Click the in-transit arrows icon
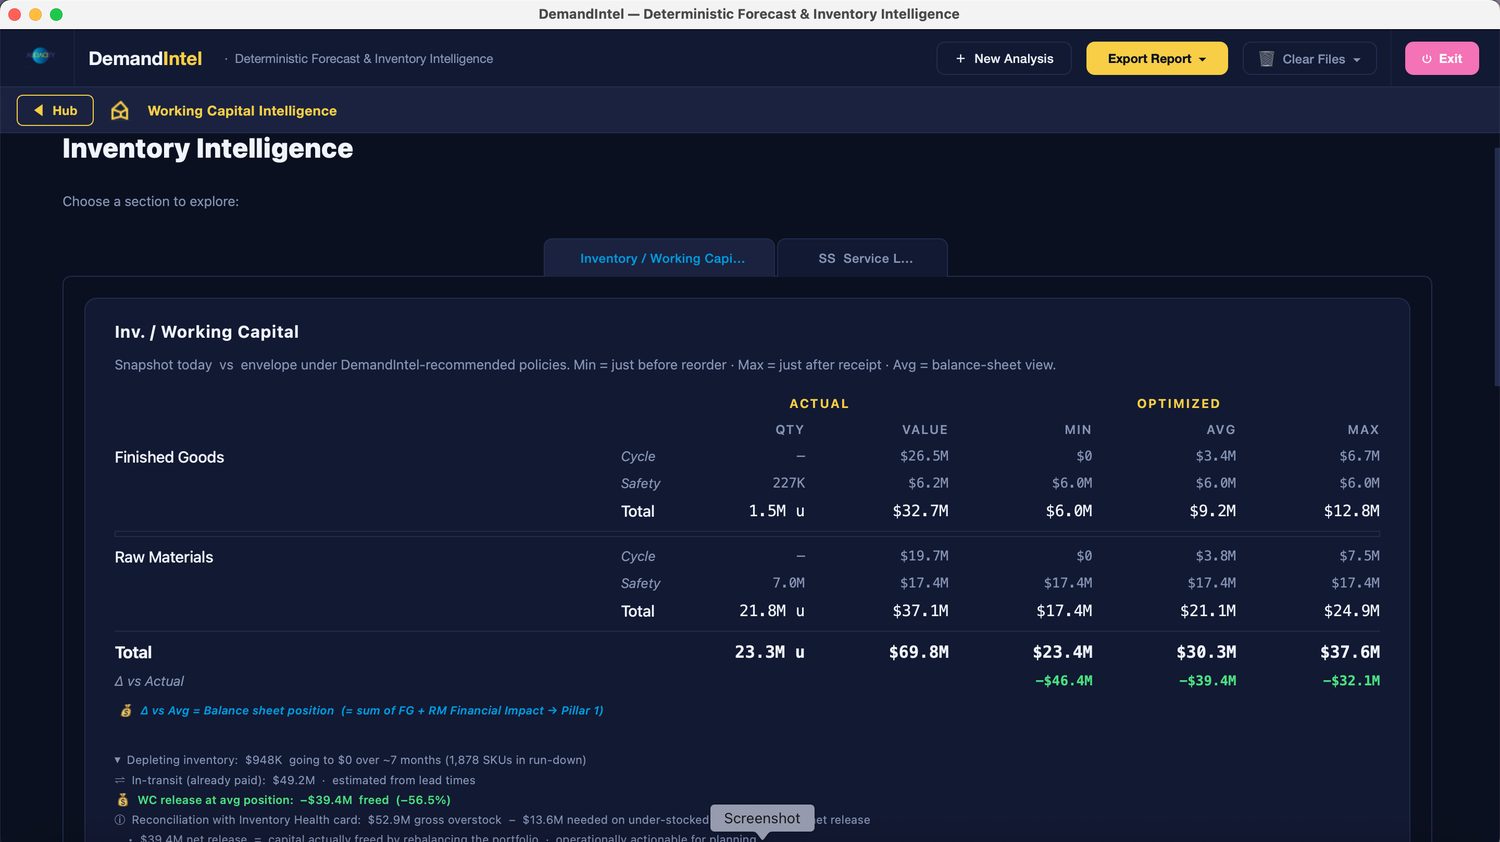Viewport: 1500px width, 842px height. [120, 780]
